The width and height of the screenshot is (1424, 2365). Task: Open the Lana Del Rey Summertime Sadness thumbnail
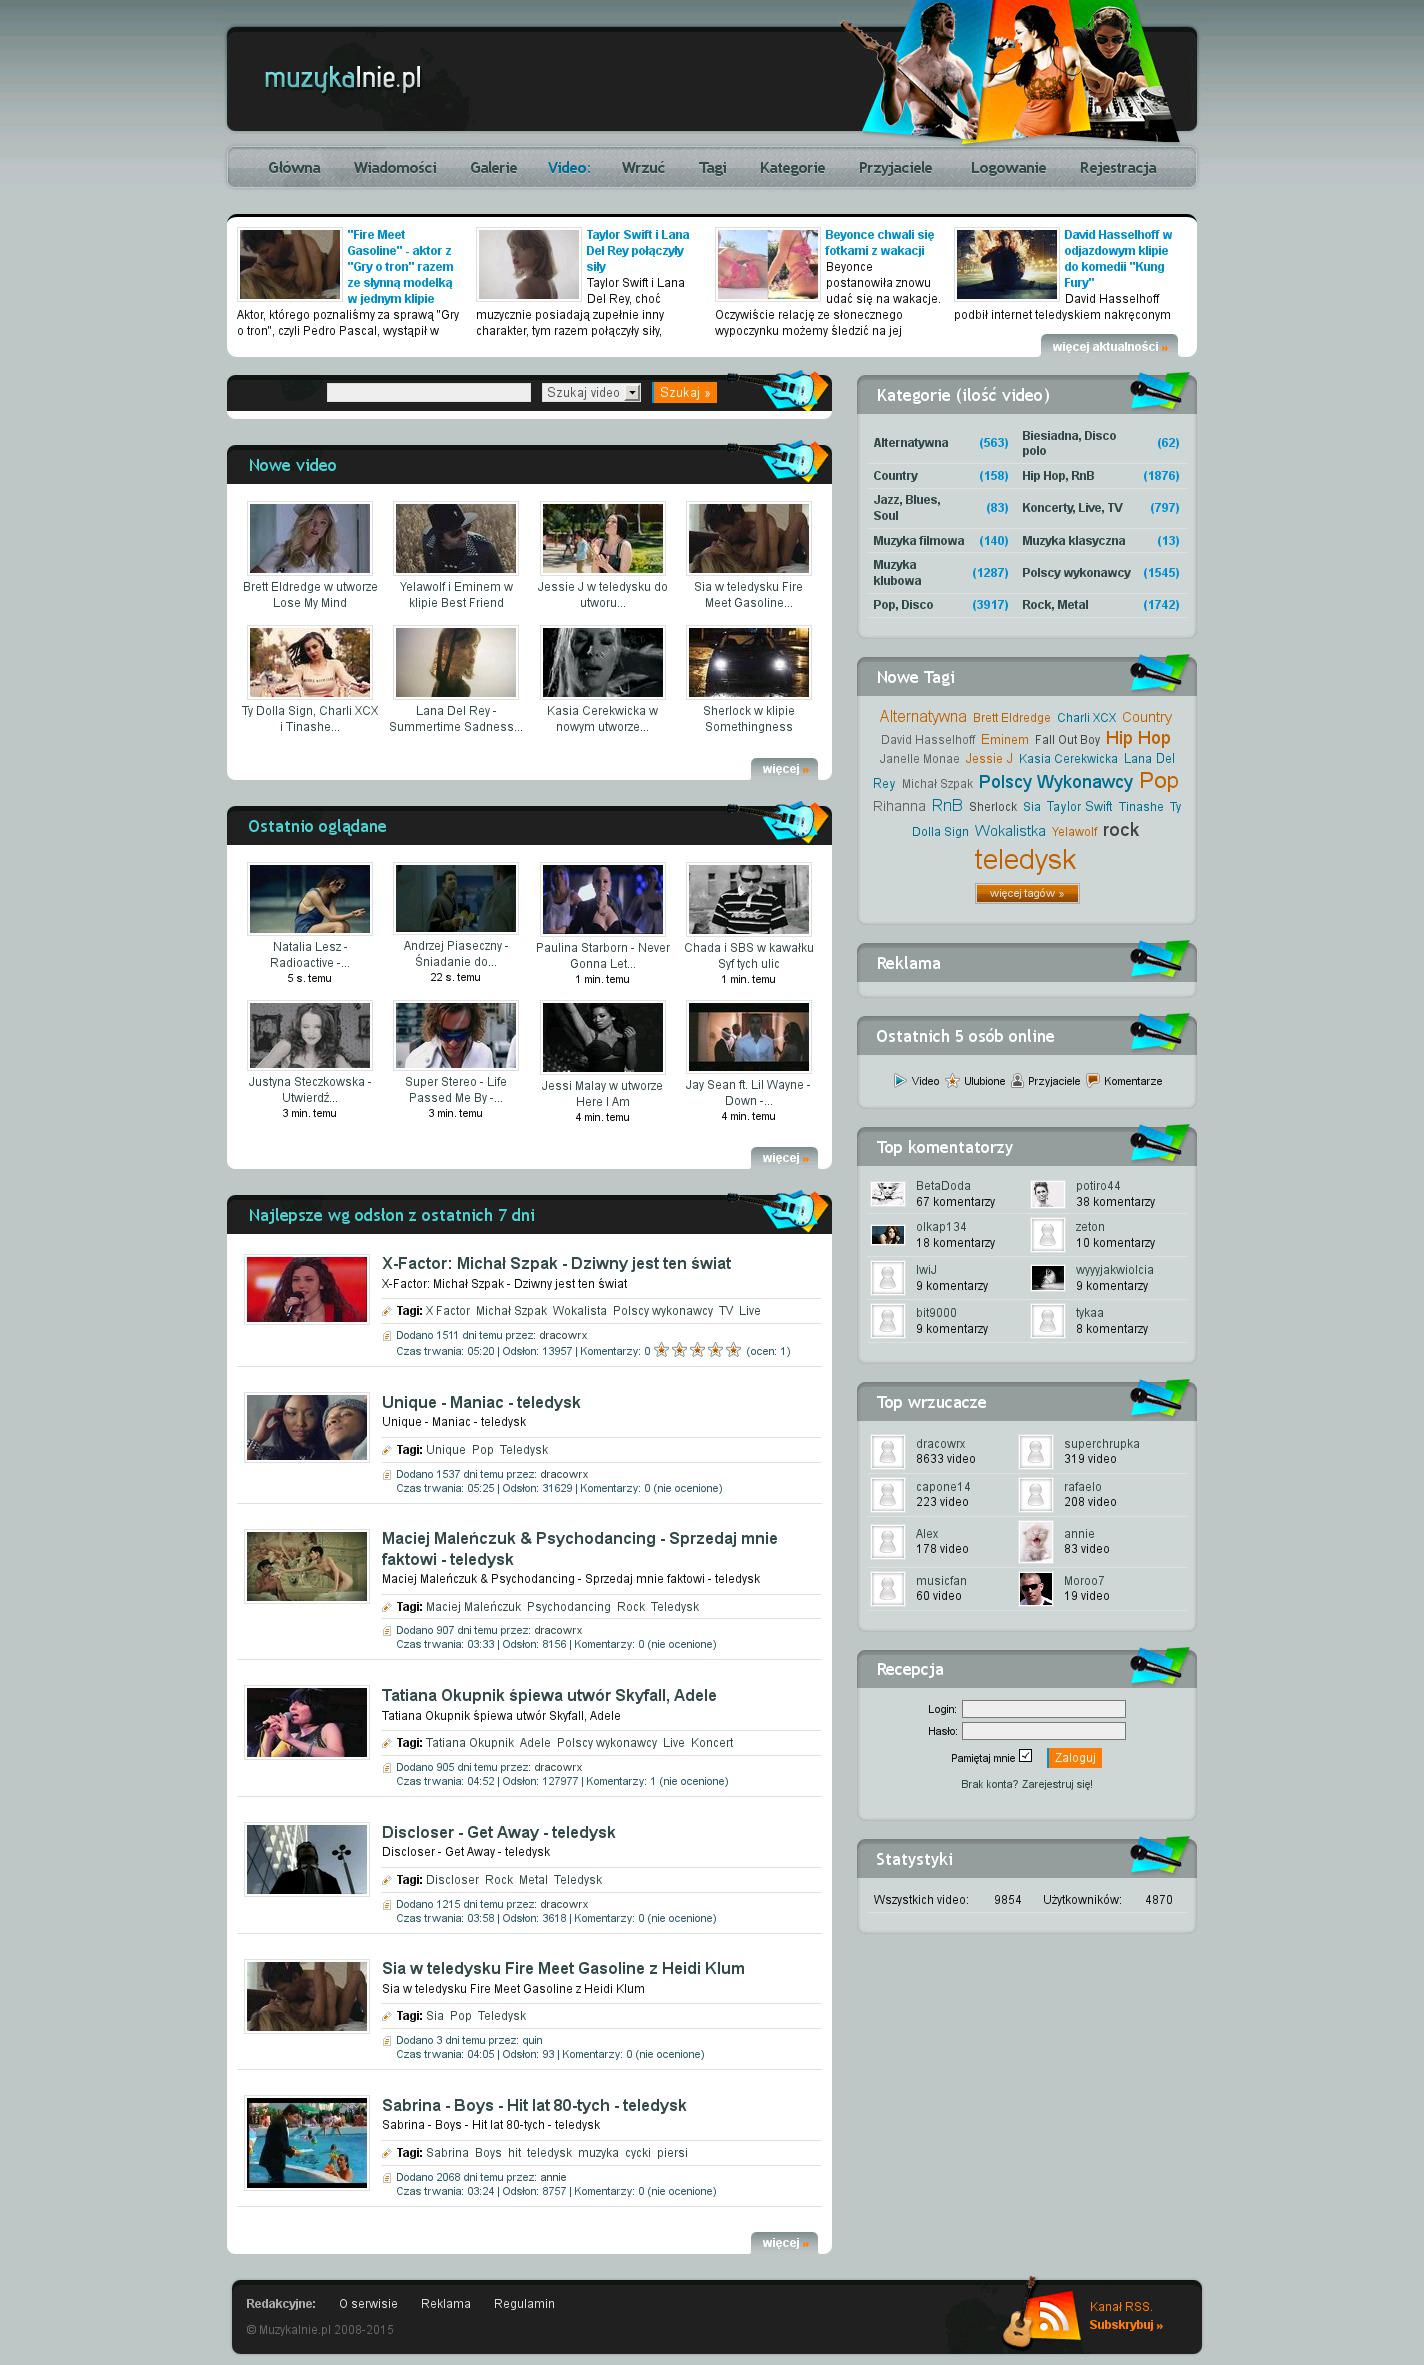(x=456, y=662)
